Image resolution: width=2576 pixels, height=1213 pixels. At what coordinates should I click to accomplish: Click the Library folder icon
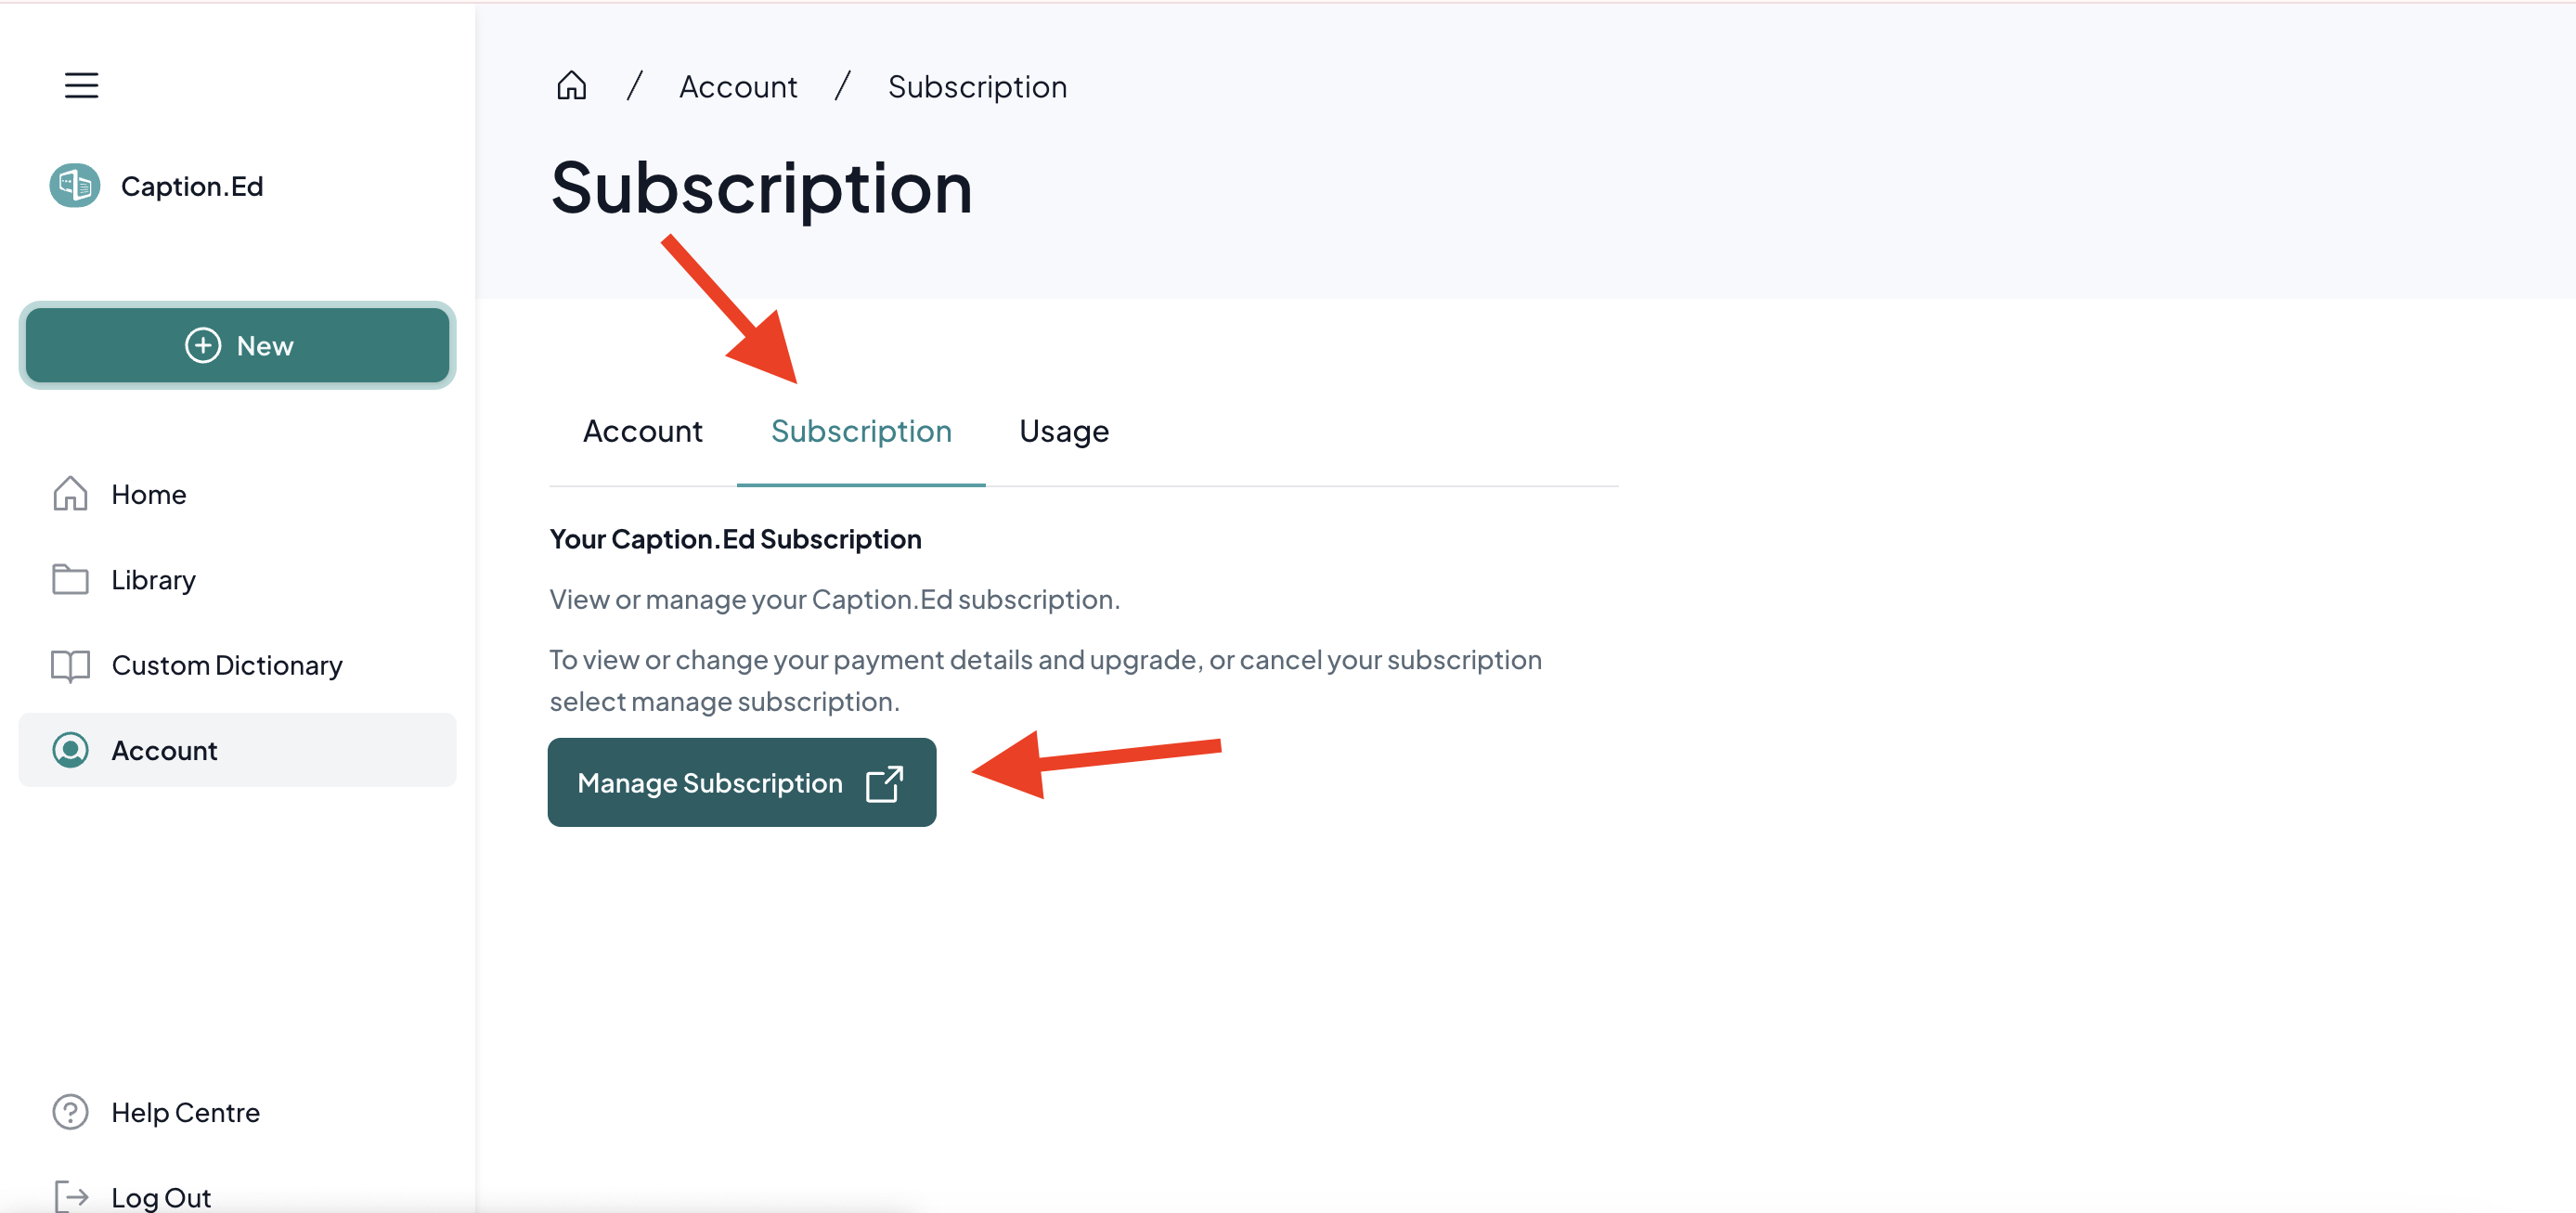tap(70, 579)
